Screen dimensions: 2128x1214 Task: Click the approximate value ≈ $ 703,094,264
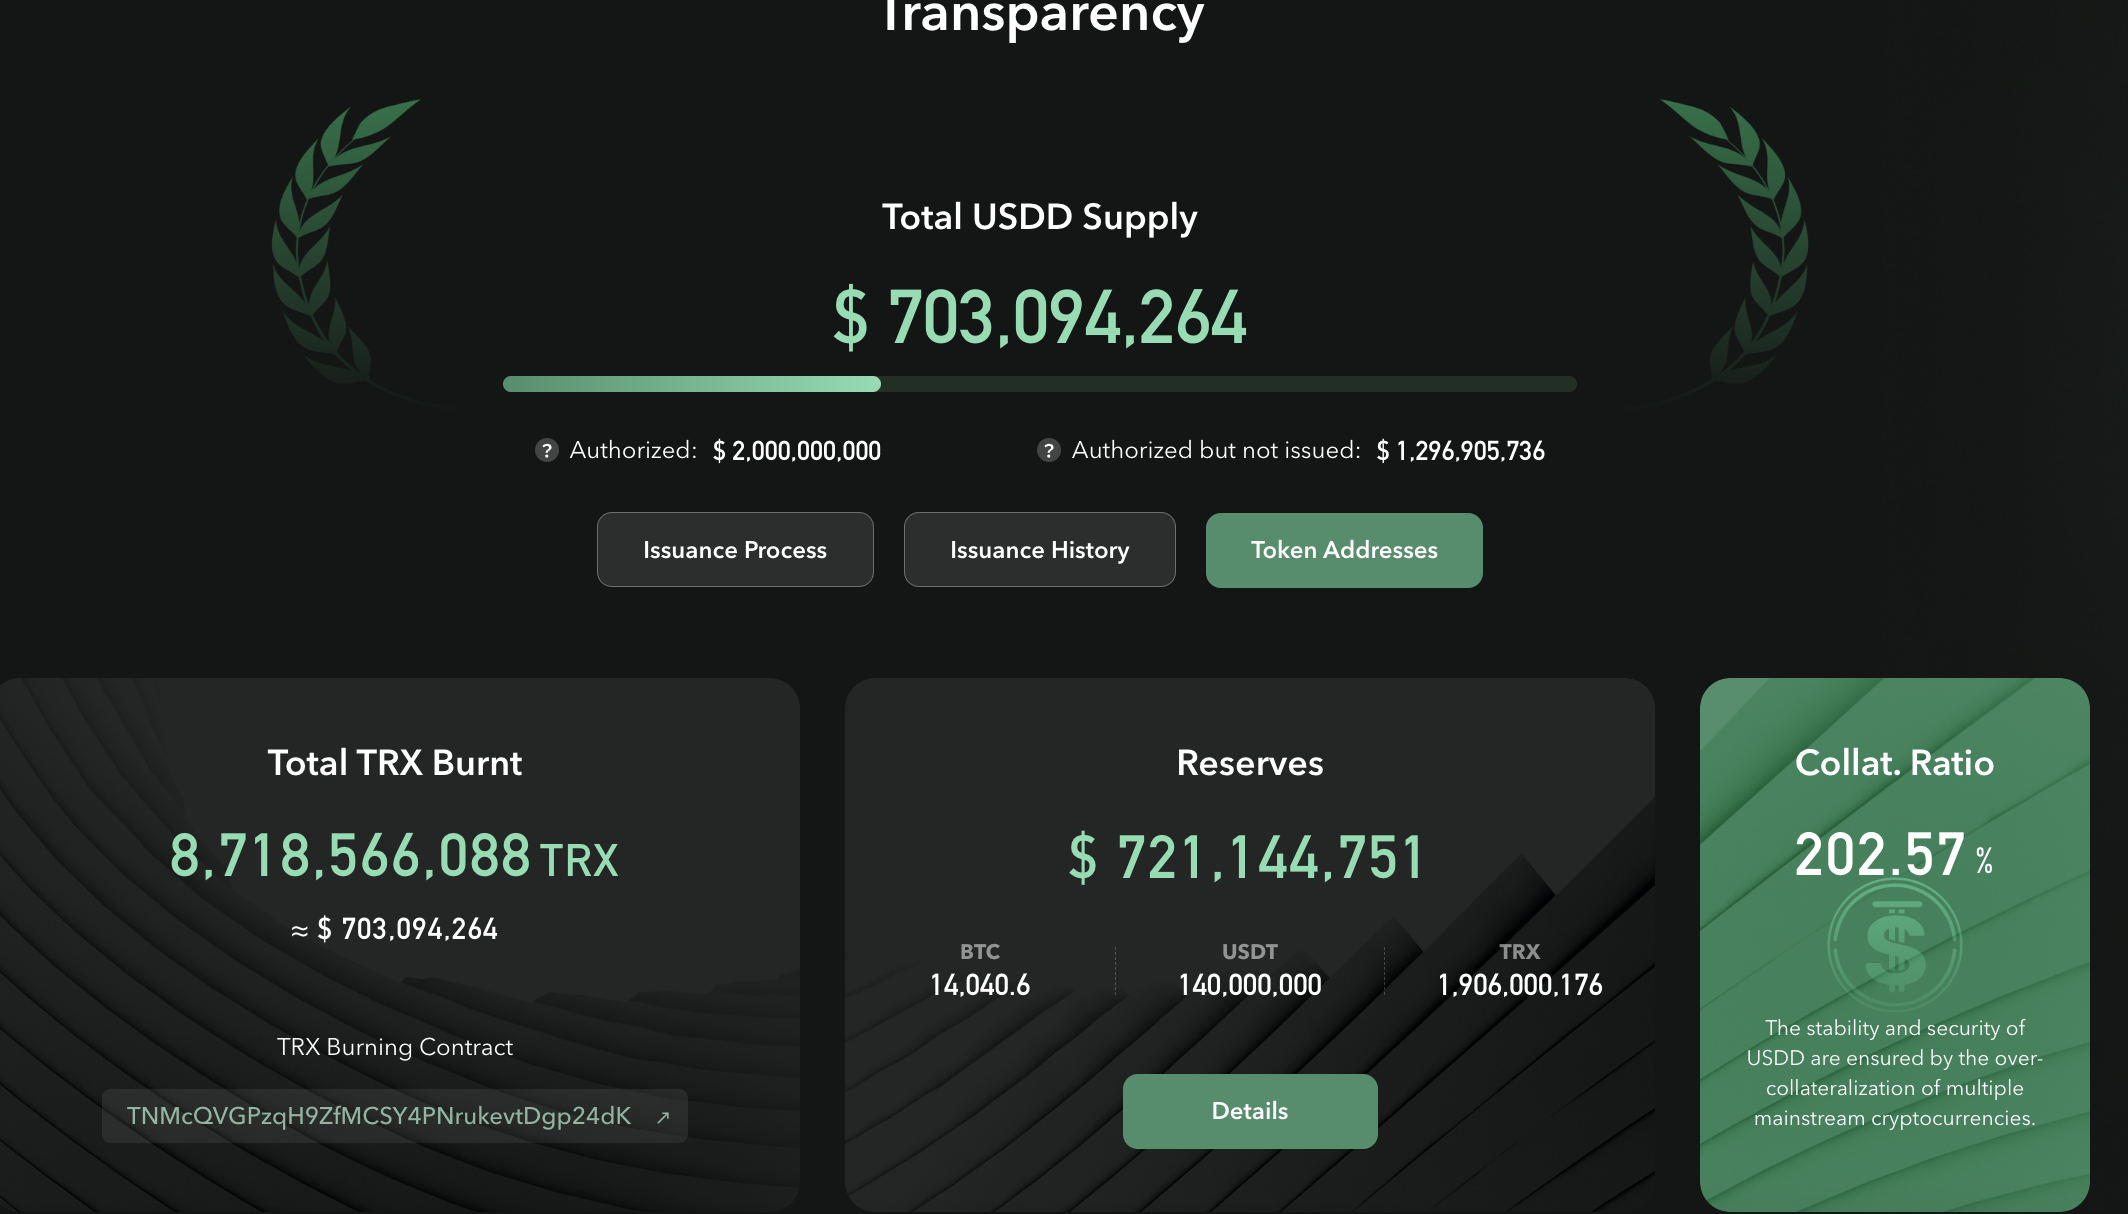394,929
